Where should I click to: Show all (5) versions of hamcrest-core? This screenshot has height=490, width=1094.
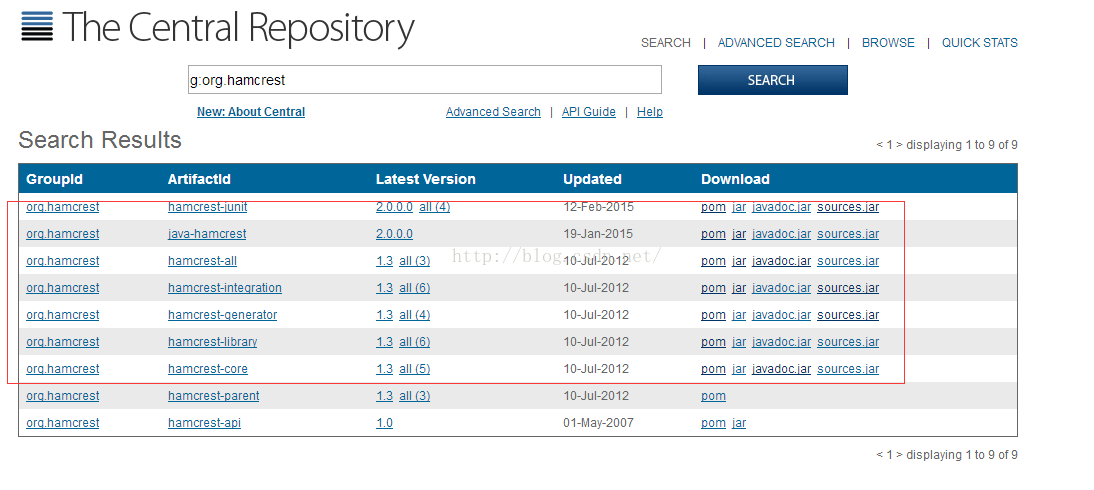click(414, 369)
